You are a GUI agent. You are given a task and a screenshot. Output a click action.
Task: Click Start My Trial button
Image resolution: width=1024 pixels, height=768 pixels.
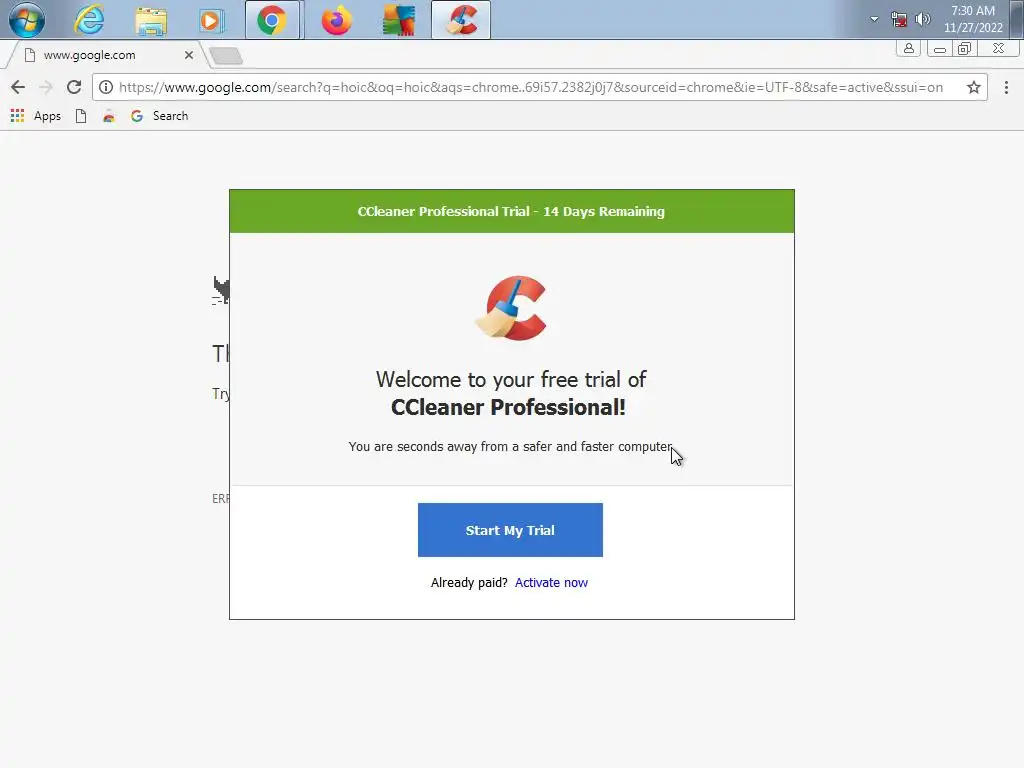[510, 530]
